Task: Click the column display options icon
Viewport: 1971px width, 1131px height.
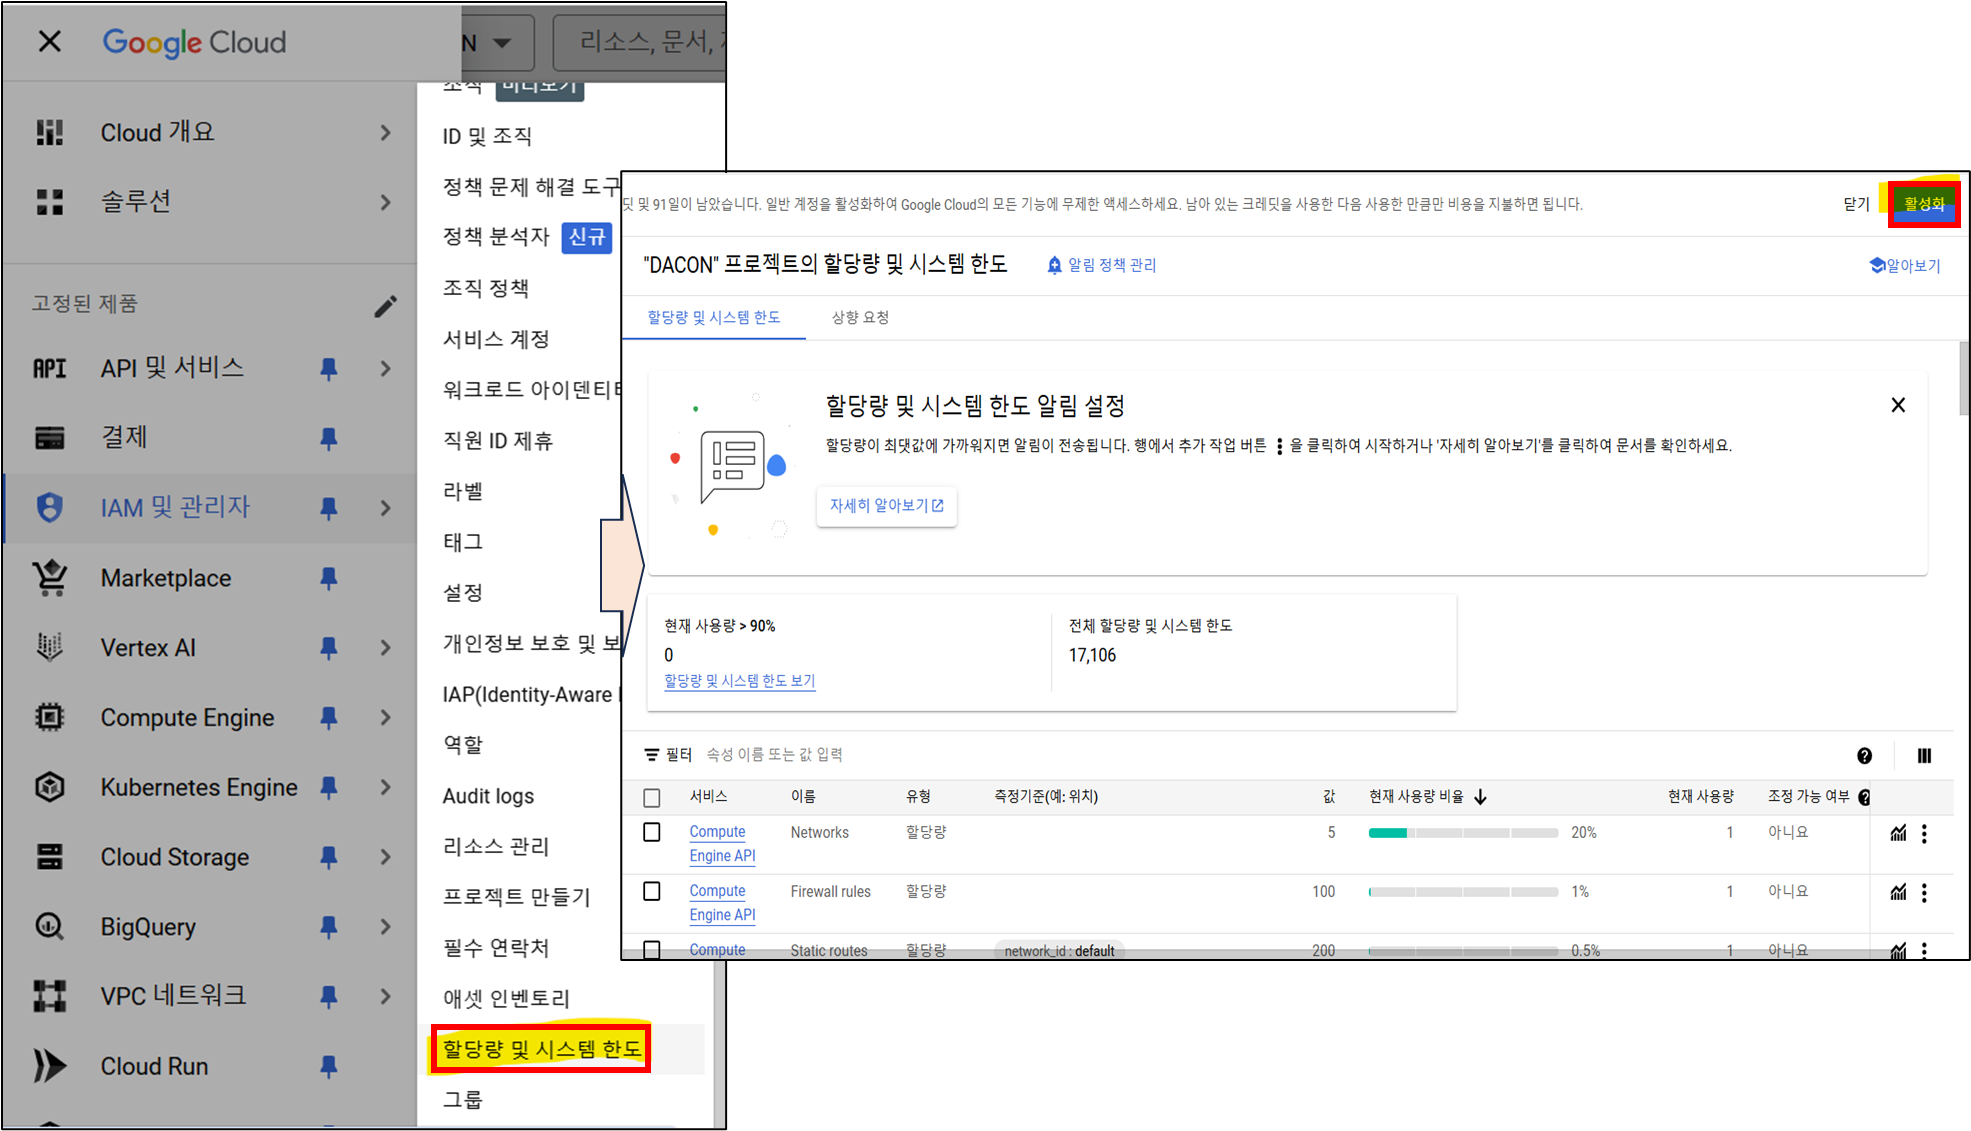Action: [x=1923, y=756]
